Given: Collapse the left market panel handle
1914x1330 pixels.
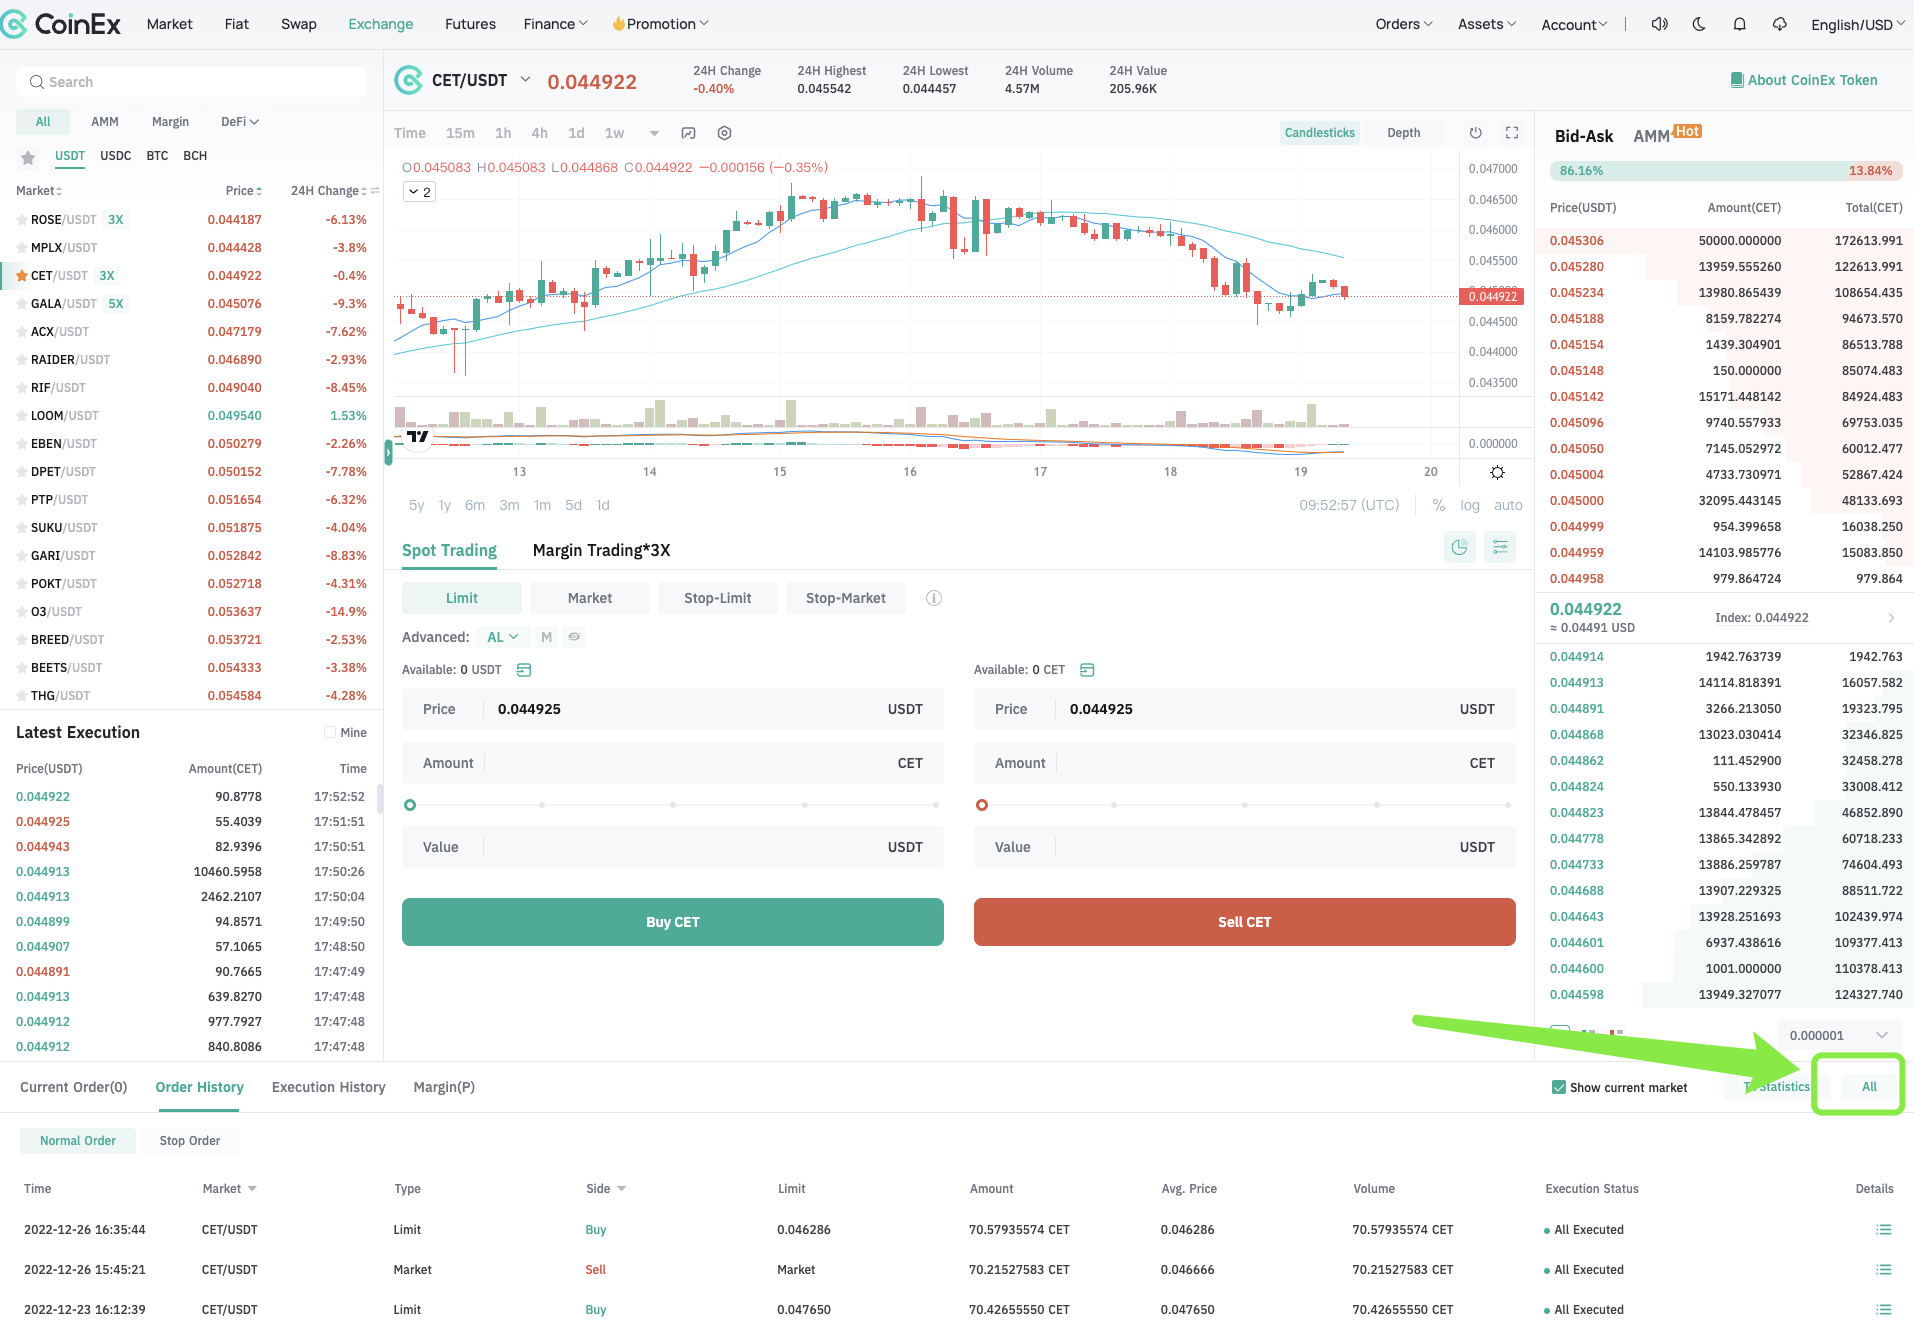Looking at the screenshot, I should [388, 453].
